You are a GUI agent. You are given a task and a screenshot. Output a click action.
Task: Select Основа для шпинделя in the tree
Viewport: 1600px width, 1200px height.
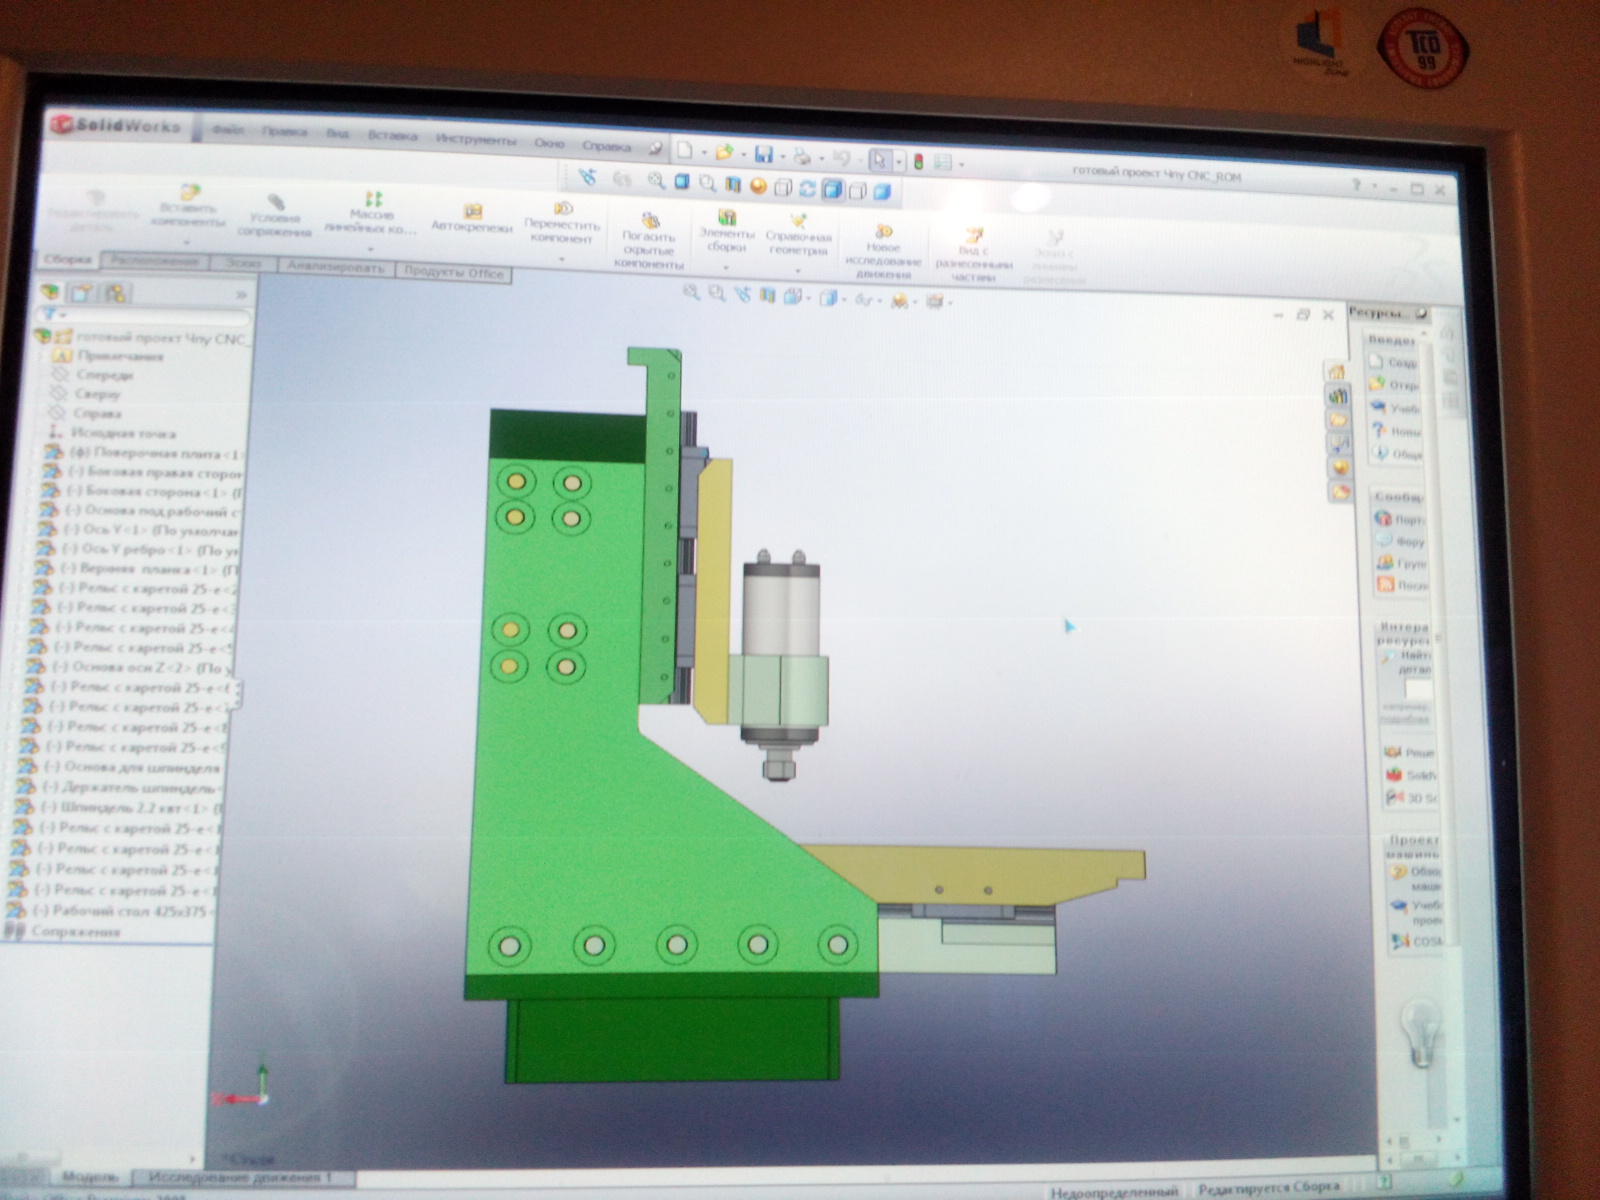120,768
